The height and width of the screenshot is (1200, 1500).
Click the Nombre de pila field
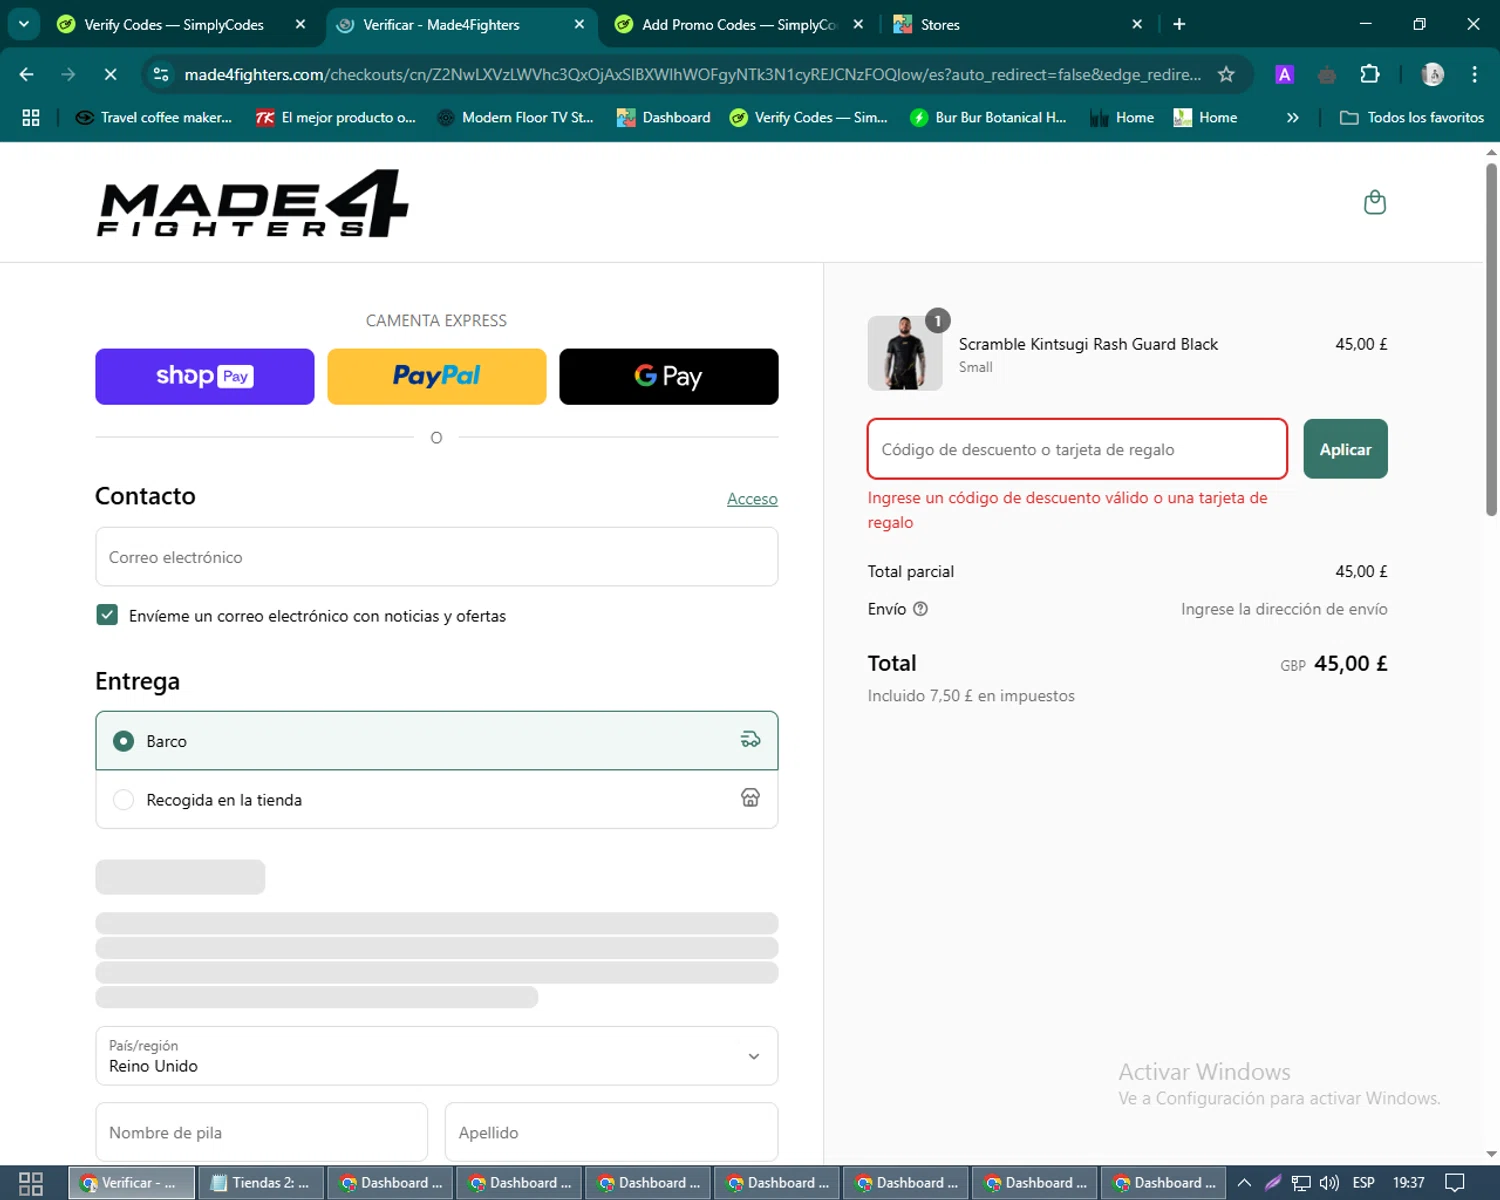pyautogui.click(x=262, y=1132)
